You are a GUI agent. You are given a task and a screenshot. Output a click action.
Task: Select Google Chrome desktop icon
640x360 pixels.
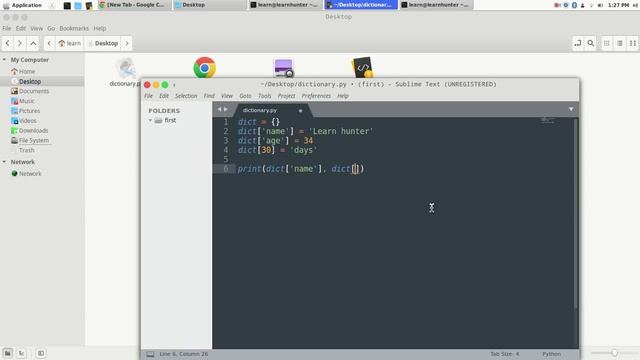[204, 67]
